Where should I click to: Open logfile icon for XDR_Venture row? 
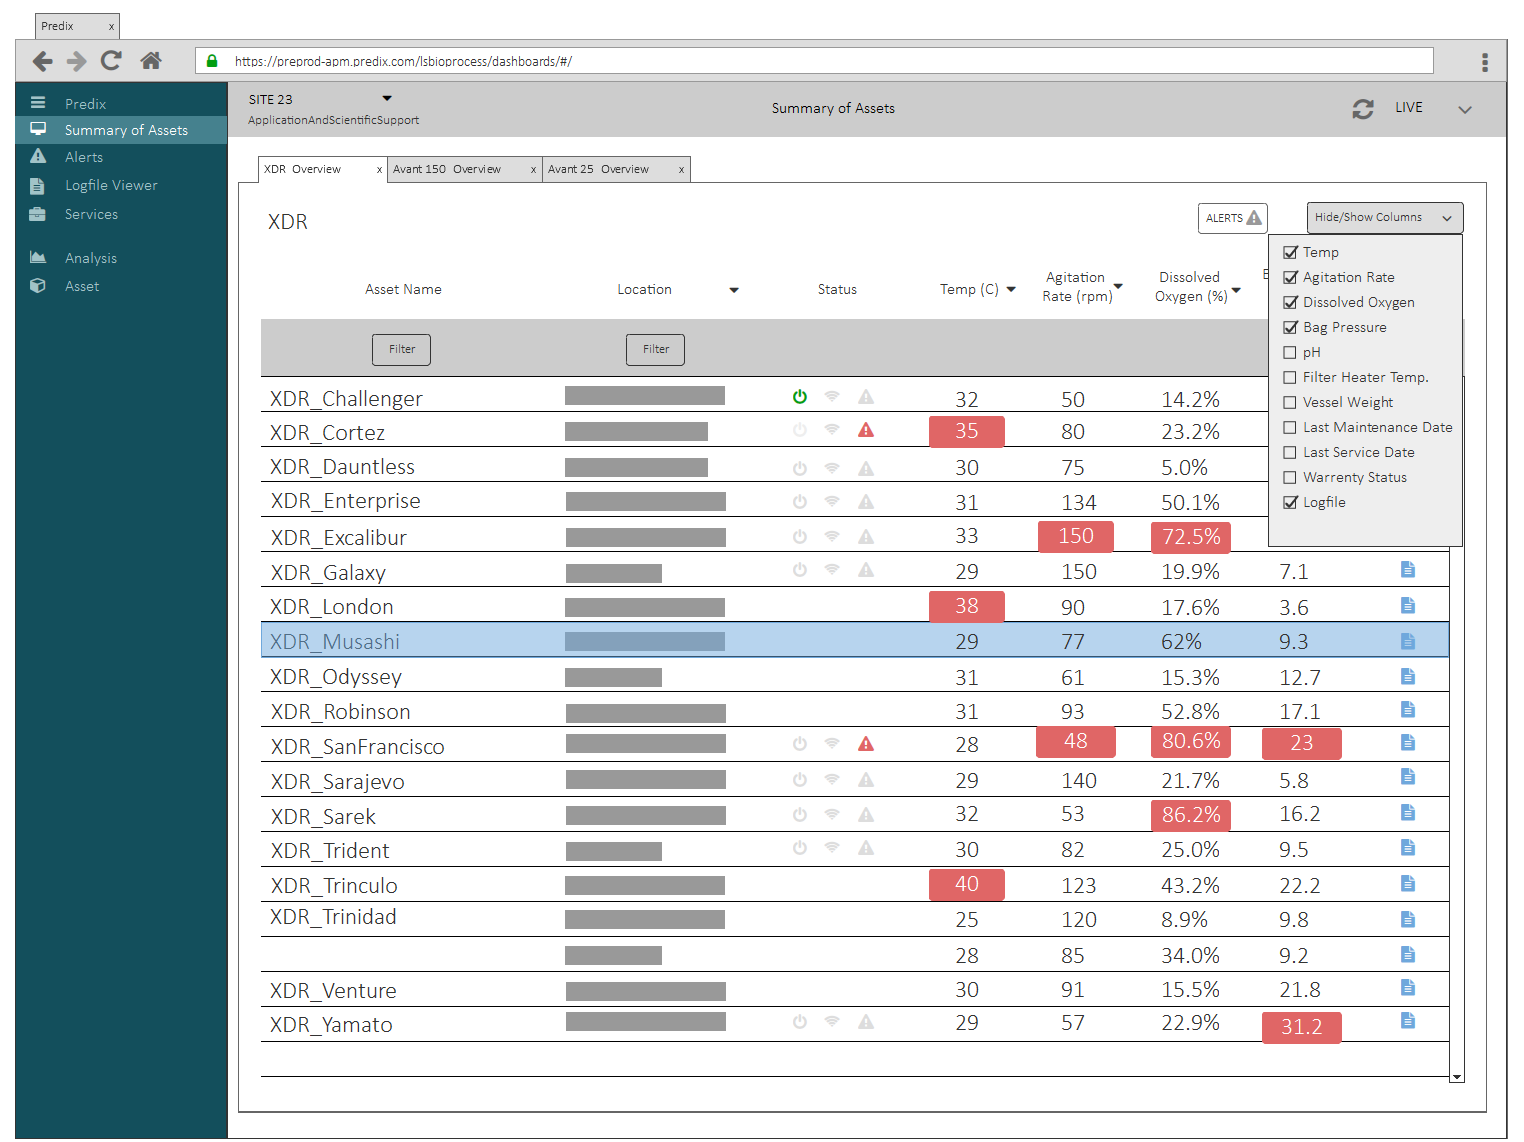[1408, 987]
